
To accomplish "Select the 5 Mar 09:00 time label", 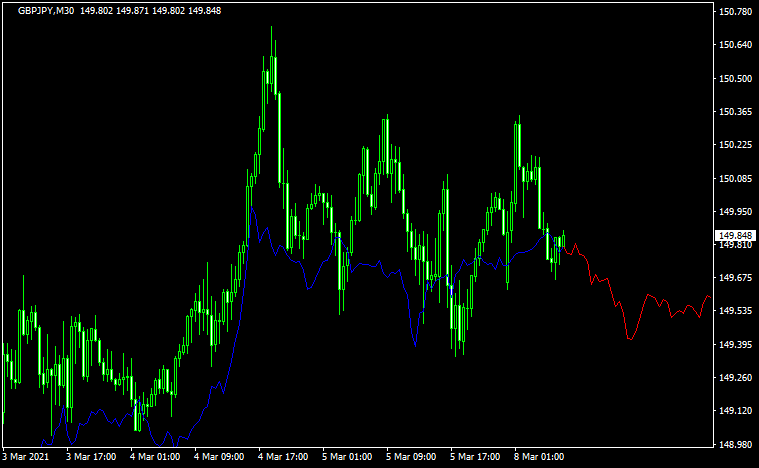I will tap(411, 457).
